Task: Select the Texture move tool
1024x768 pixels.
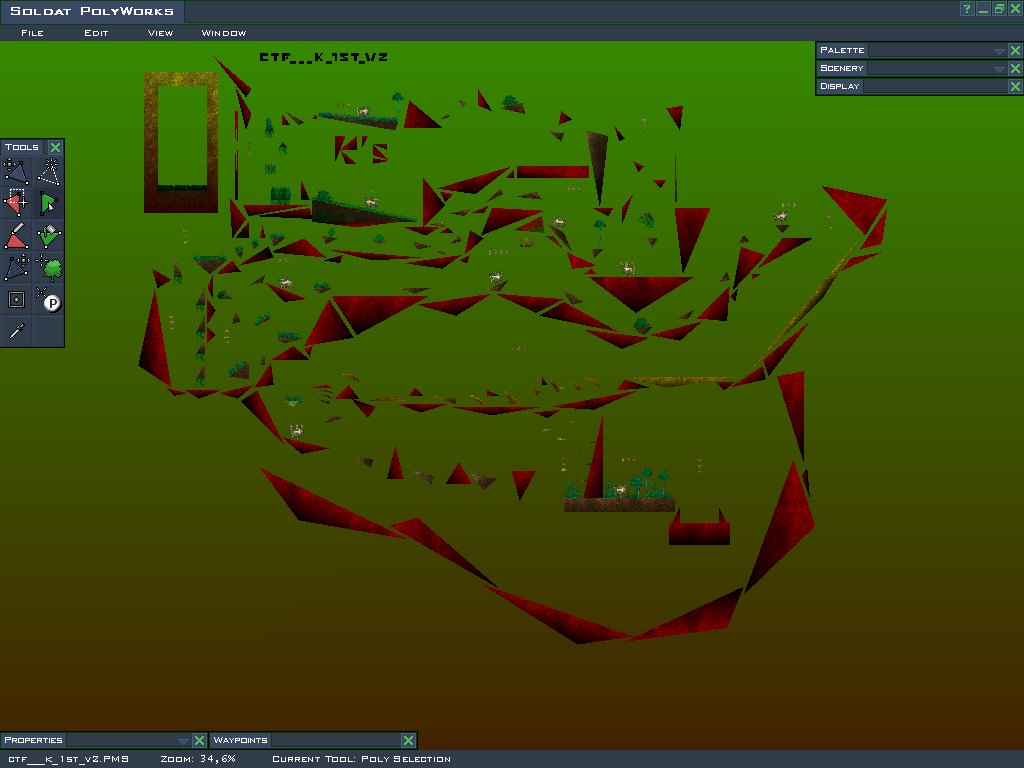Action: [x=17, y=267]
